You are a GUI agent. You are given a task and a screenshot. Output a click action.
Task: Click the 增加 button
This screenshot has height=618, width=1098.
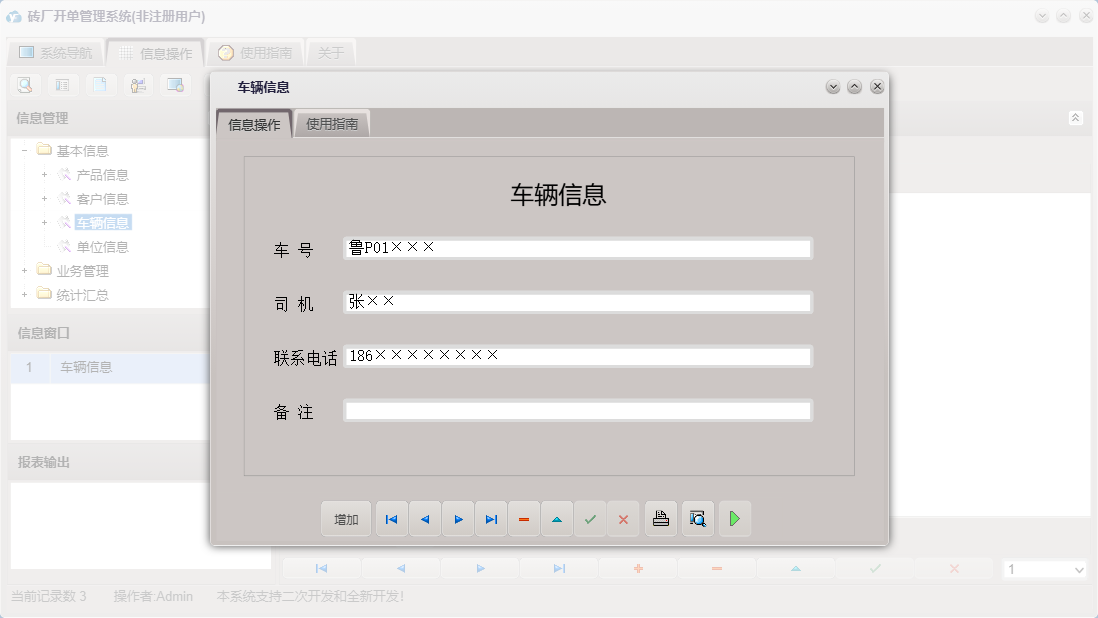tap(345, 519)
